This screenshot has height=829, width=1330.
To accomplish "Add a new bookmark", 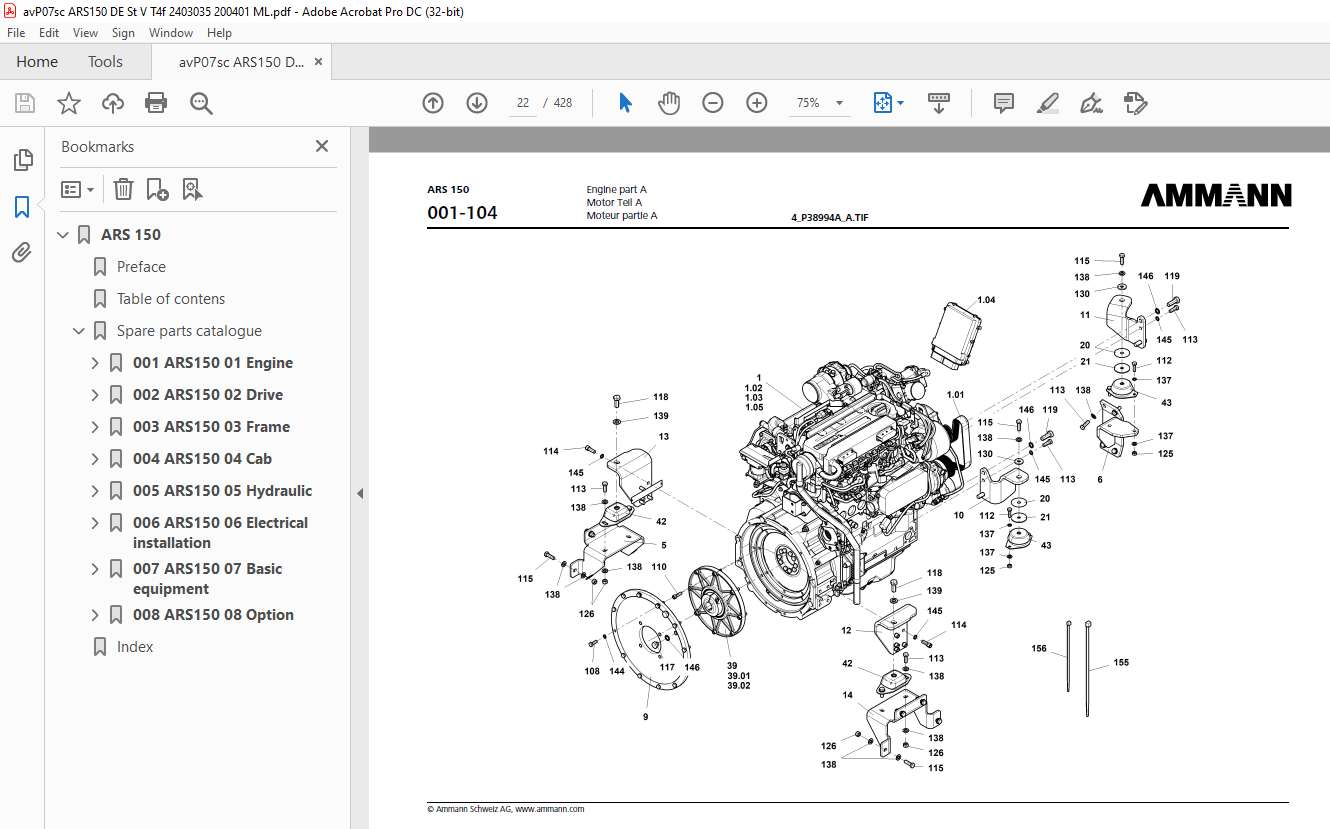I will (157, 189).
